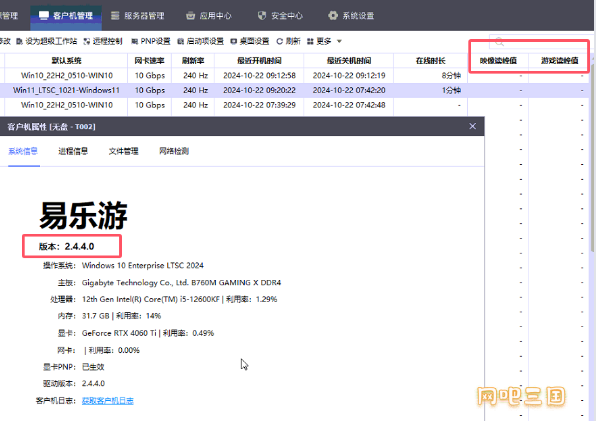The height and width of the screenshot is (421, 596).
Task: Select row Win11_LTSC_1021-Windows11
Action: pos(295,90)
